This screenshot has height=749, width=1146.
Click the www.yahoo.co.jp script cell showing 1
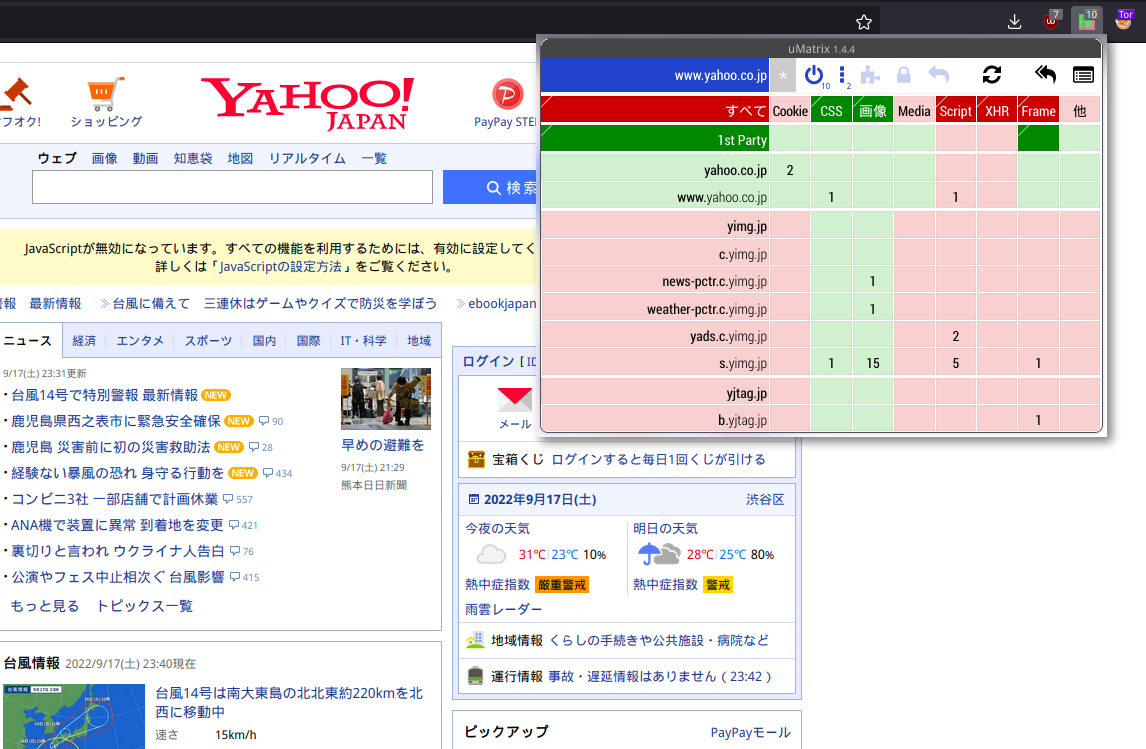pyautogui.click(x=955, y=197)
